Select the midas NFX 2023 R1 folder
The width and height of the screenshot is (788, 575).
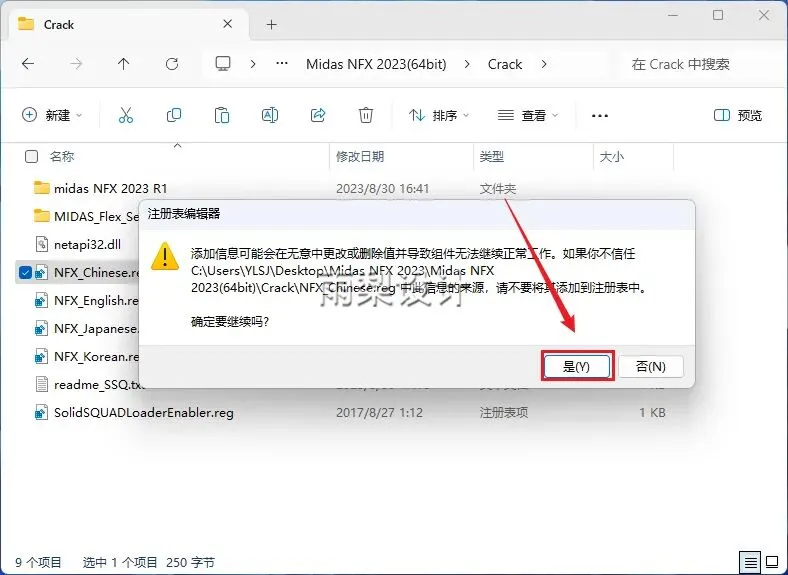click(111, 188)
